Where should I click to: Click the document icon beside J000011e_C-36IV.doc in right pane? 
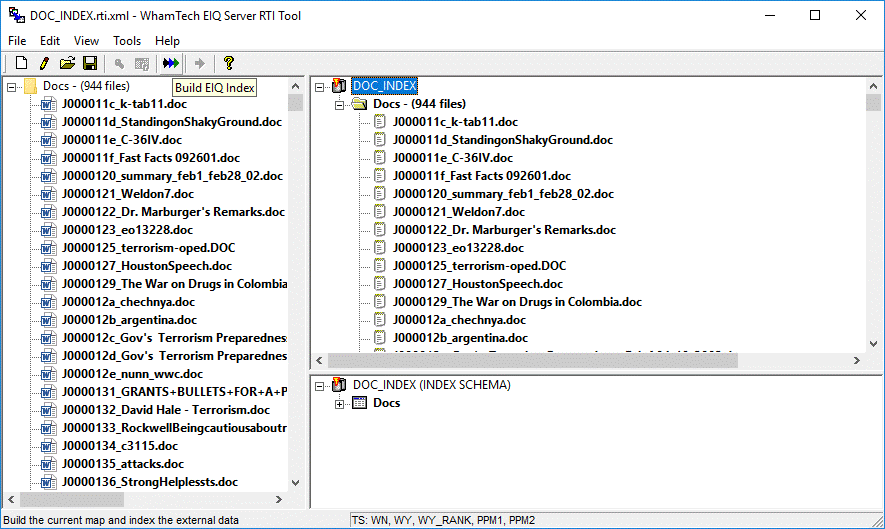(x=380, y=158)
